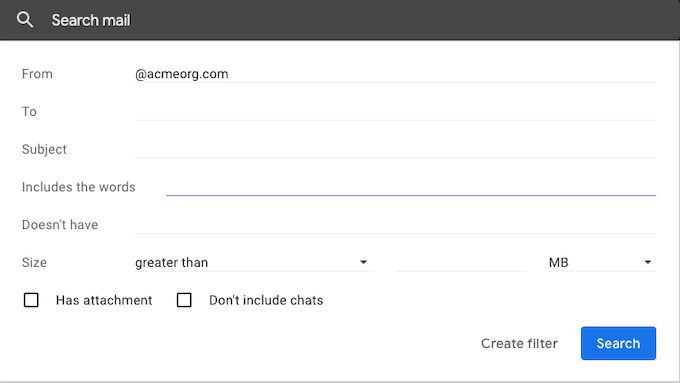Click the From row label
Image resolution: width=680 pixels, height=383 pixels.
(37, 74)
